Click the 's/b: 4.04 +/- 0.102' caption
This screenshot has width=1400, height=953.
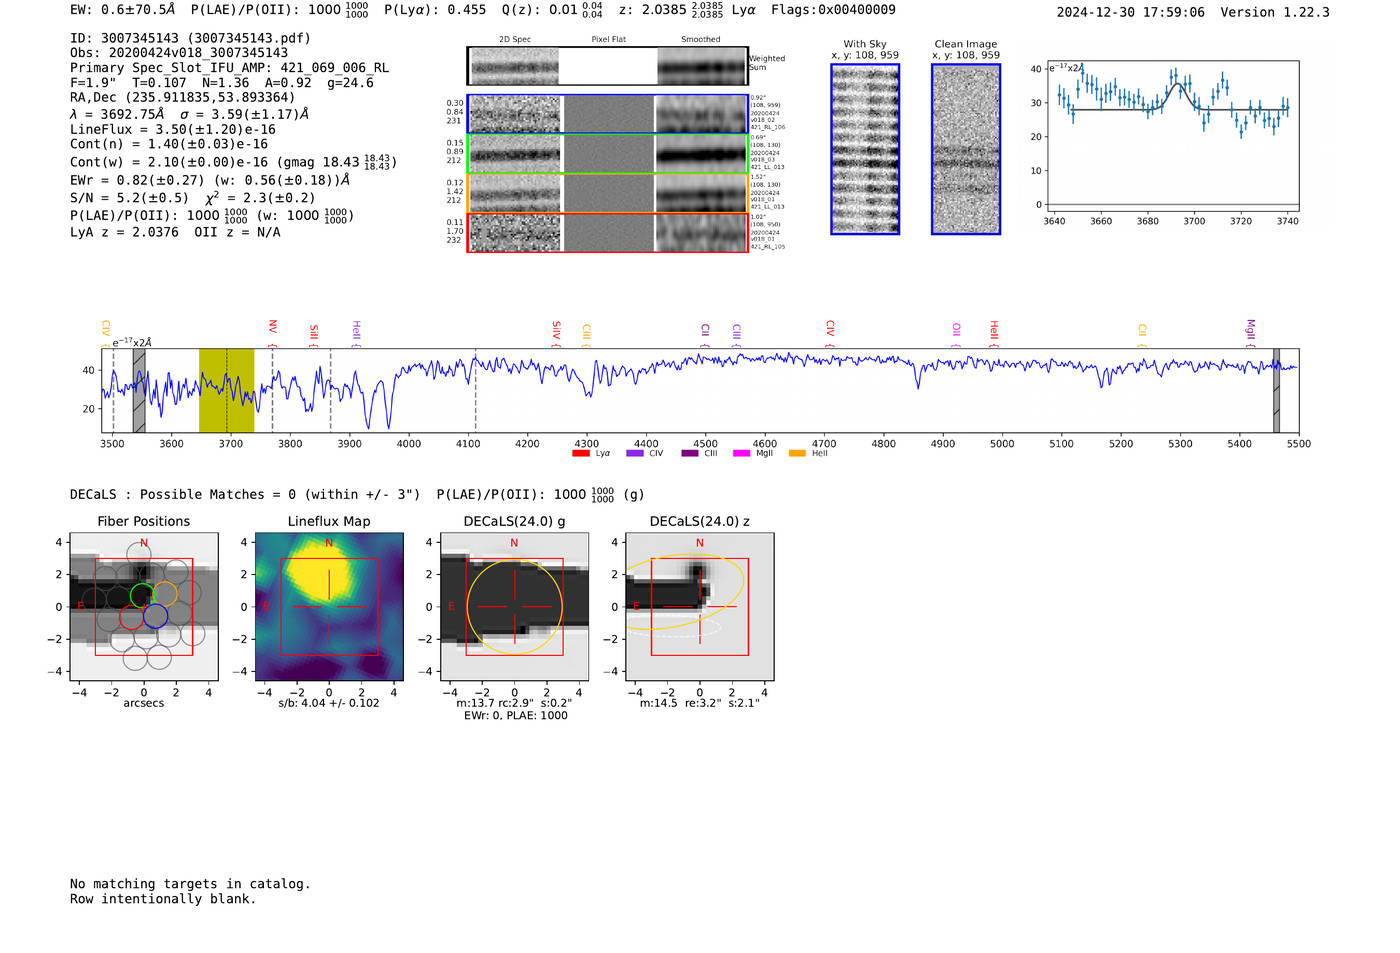click(x=329, y=703)
